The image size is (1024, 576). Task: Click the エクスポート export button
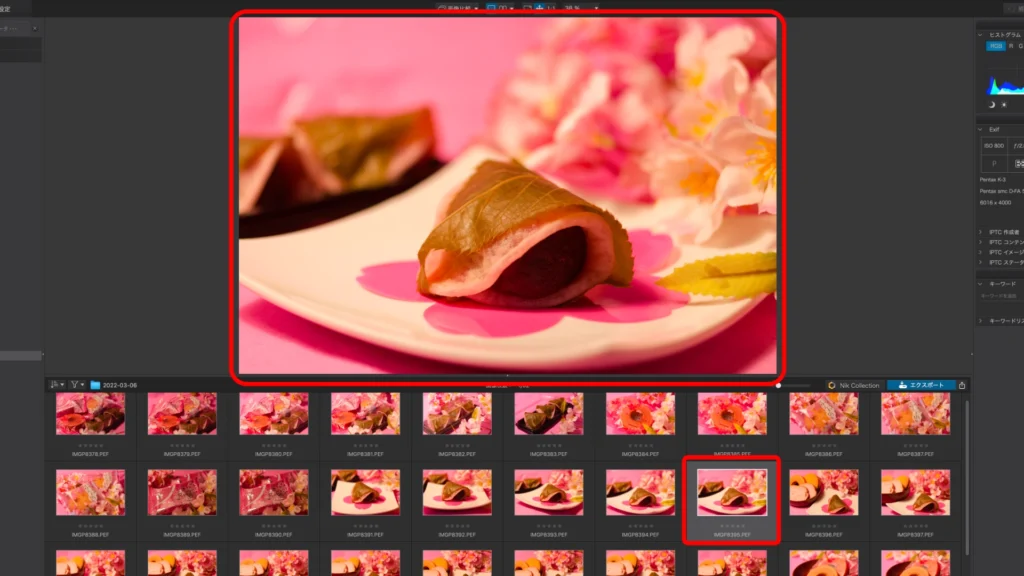(x=920, y=385)
